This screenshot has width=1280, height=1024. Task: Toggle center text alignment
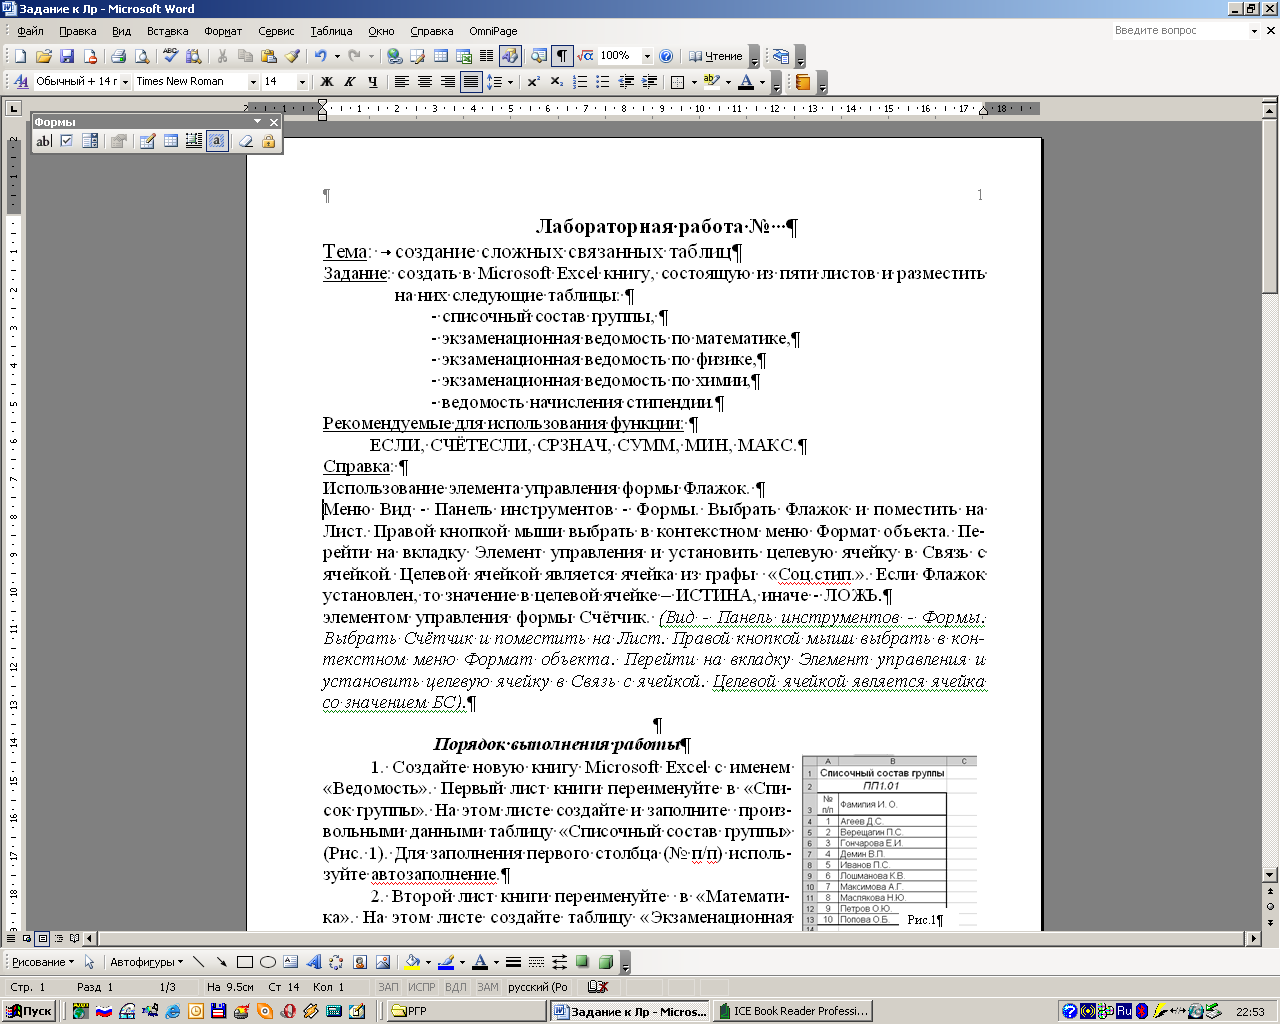pyautogui.click(x=425, y=82)
